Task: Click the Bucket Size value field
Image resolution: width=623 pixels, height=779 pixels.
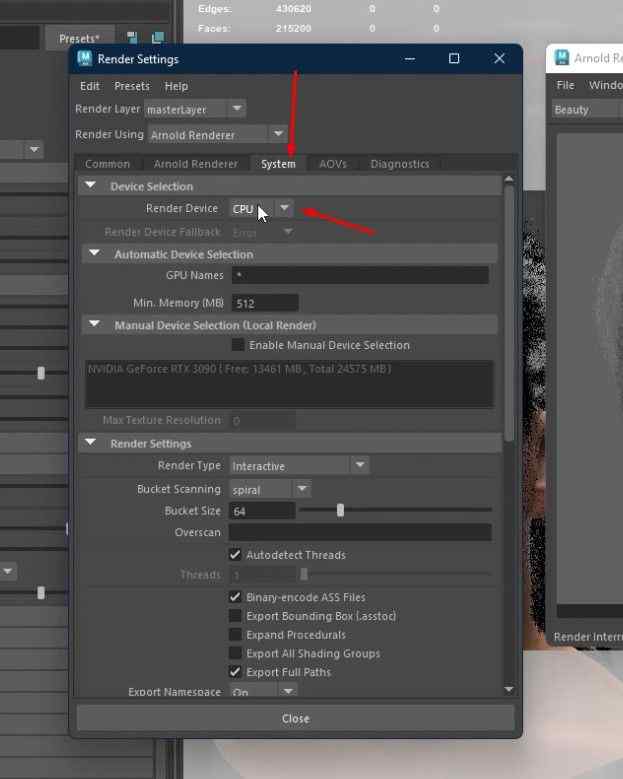Action: coord(262,511)
